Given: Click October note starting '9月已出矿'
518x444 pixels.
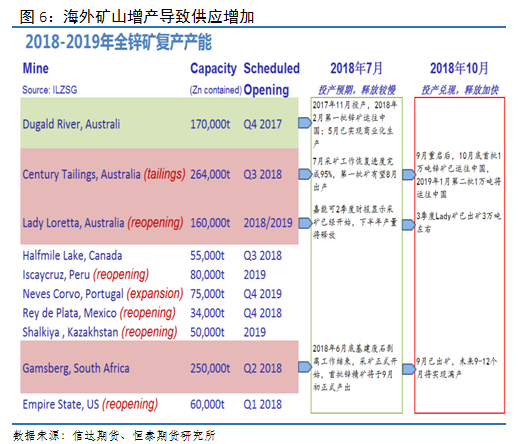Looking at the screenshot, I should pyautogui.click(x=457, y=368).
